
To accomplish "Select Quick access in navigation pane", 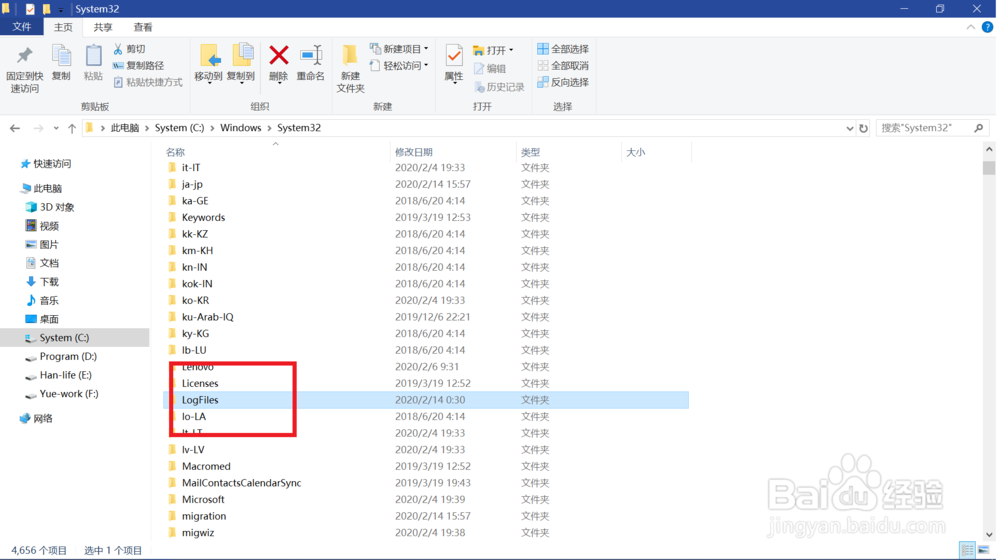I will tap(46, 164).
